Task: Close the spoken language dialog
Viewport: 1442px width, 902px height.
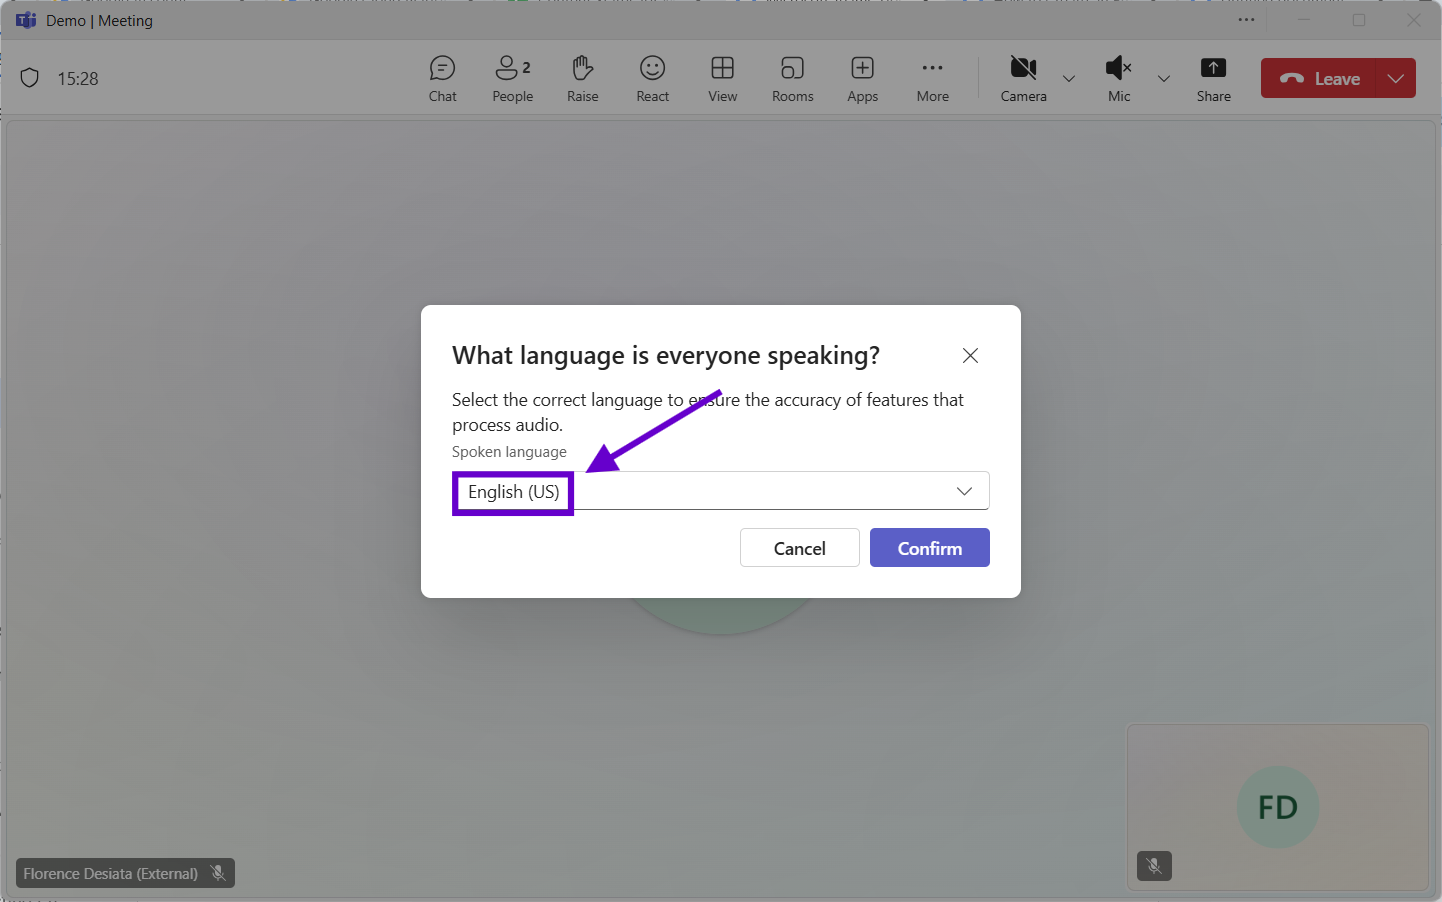Action: pos(970,355)
